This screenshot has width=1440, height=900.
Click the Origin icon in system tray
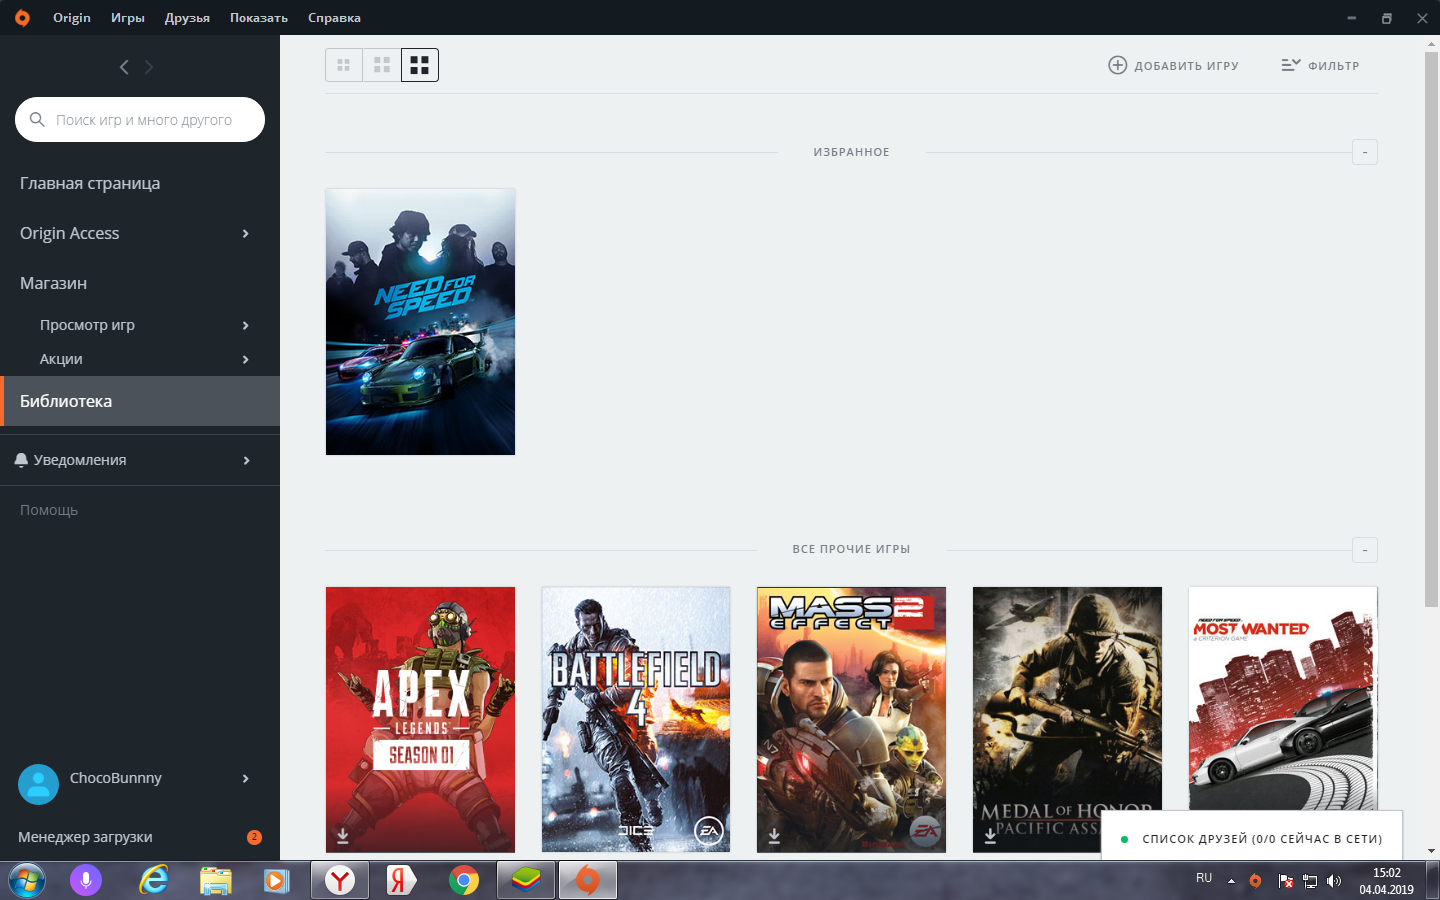click(x=1256, y=881)
